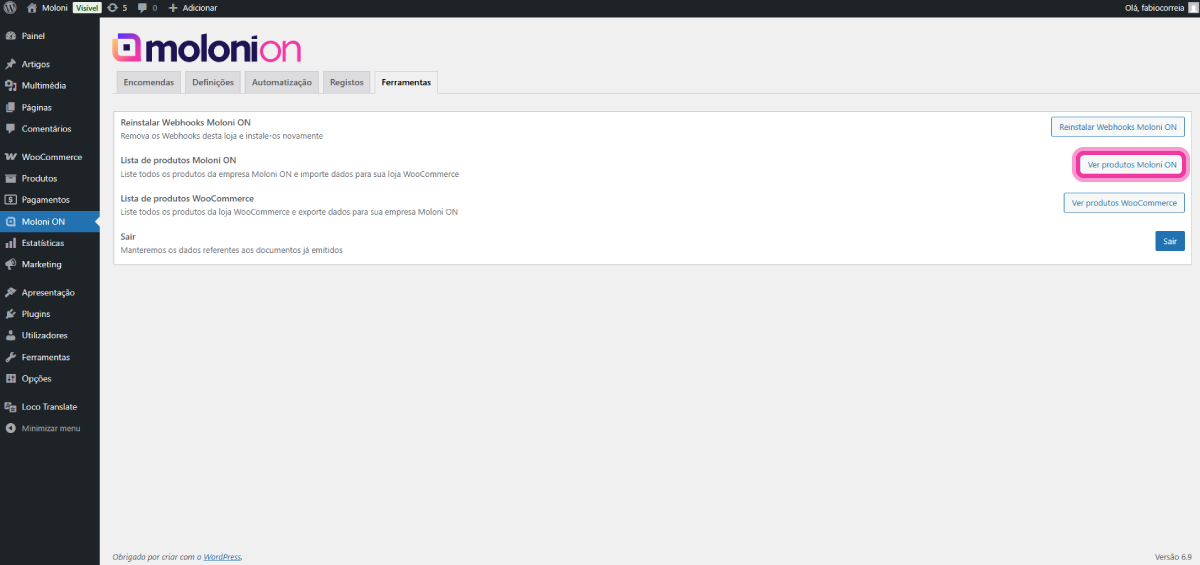
Task: Open the Automatização tab
Action: [x=282, y=83]
